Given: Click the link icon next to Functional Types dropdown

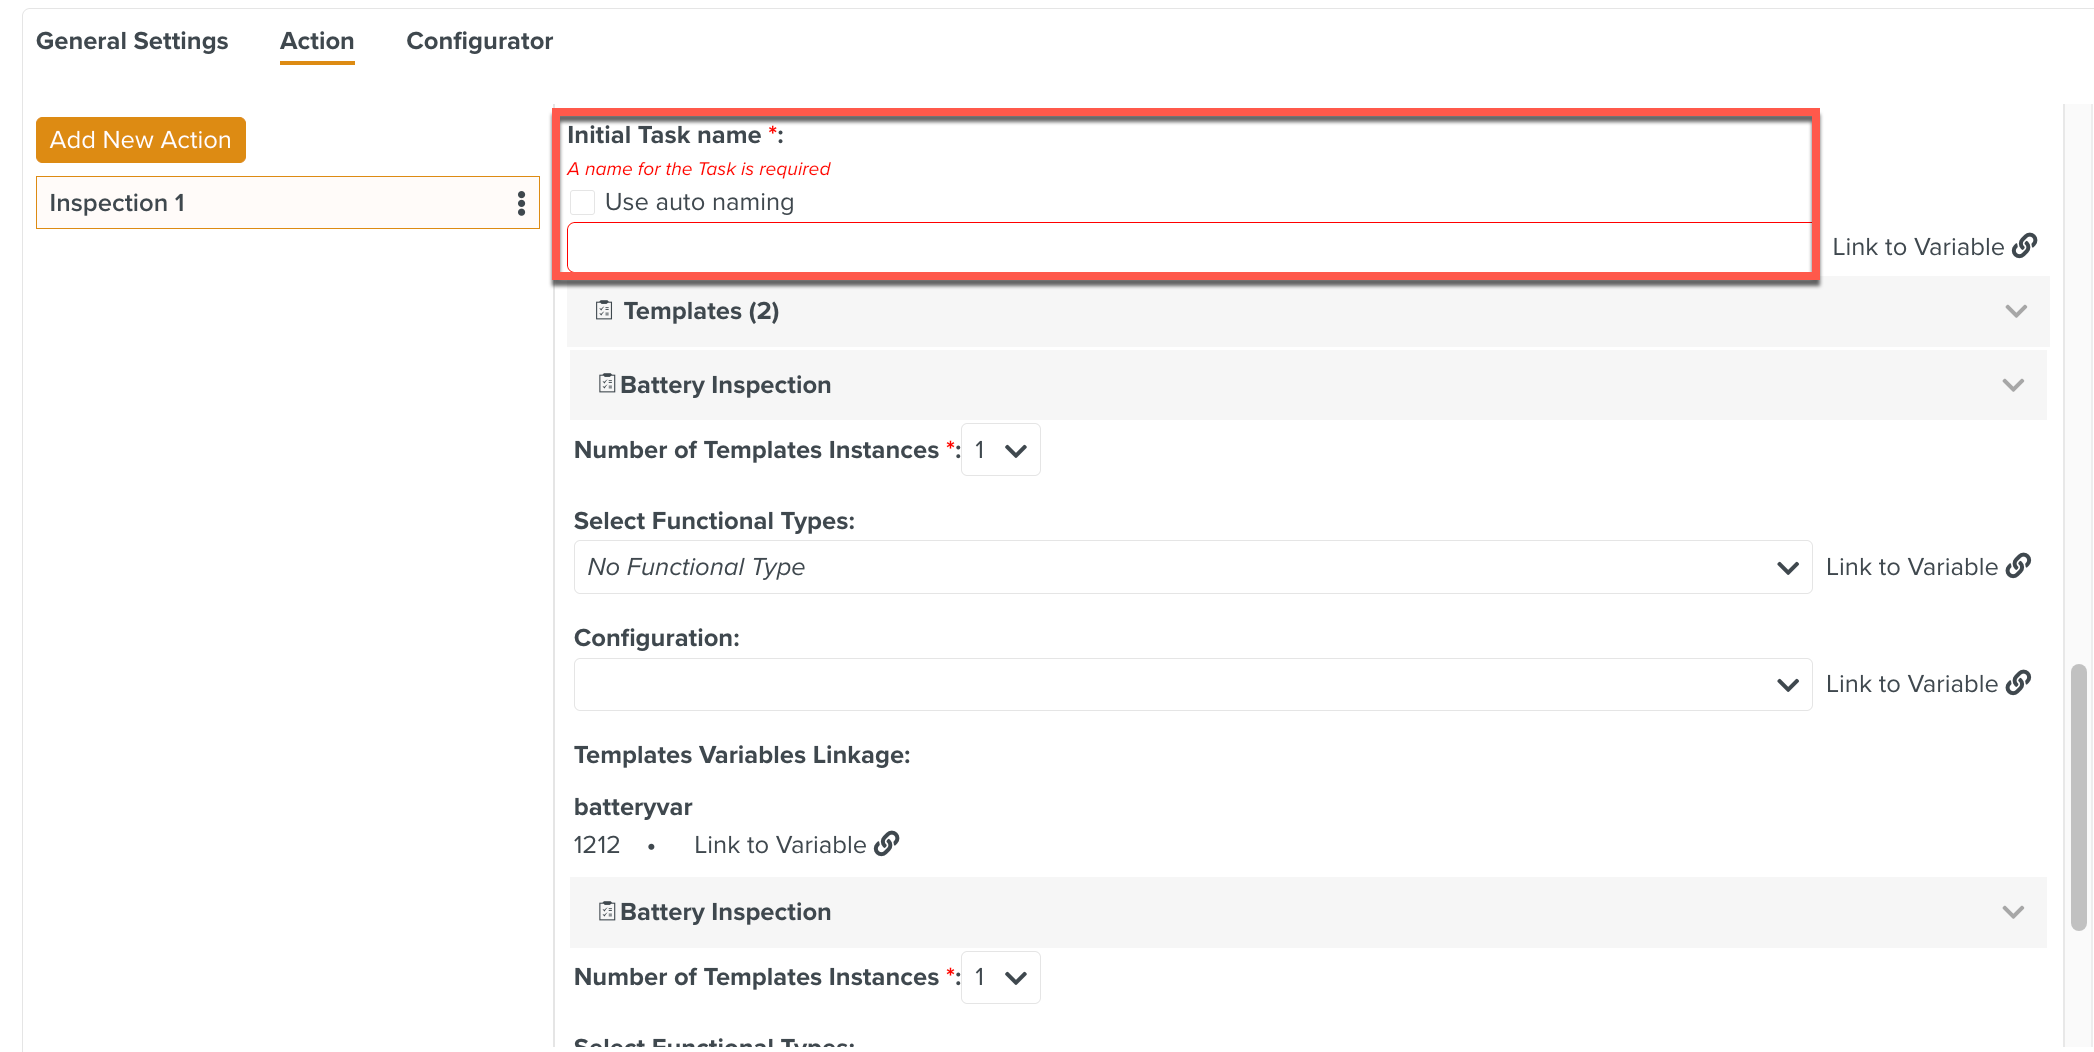Looking at the screenshot, I should [x=2018, y=566].
